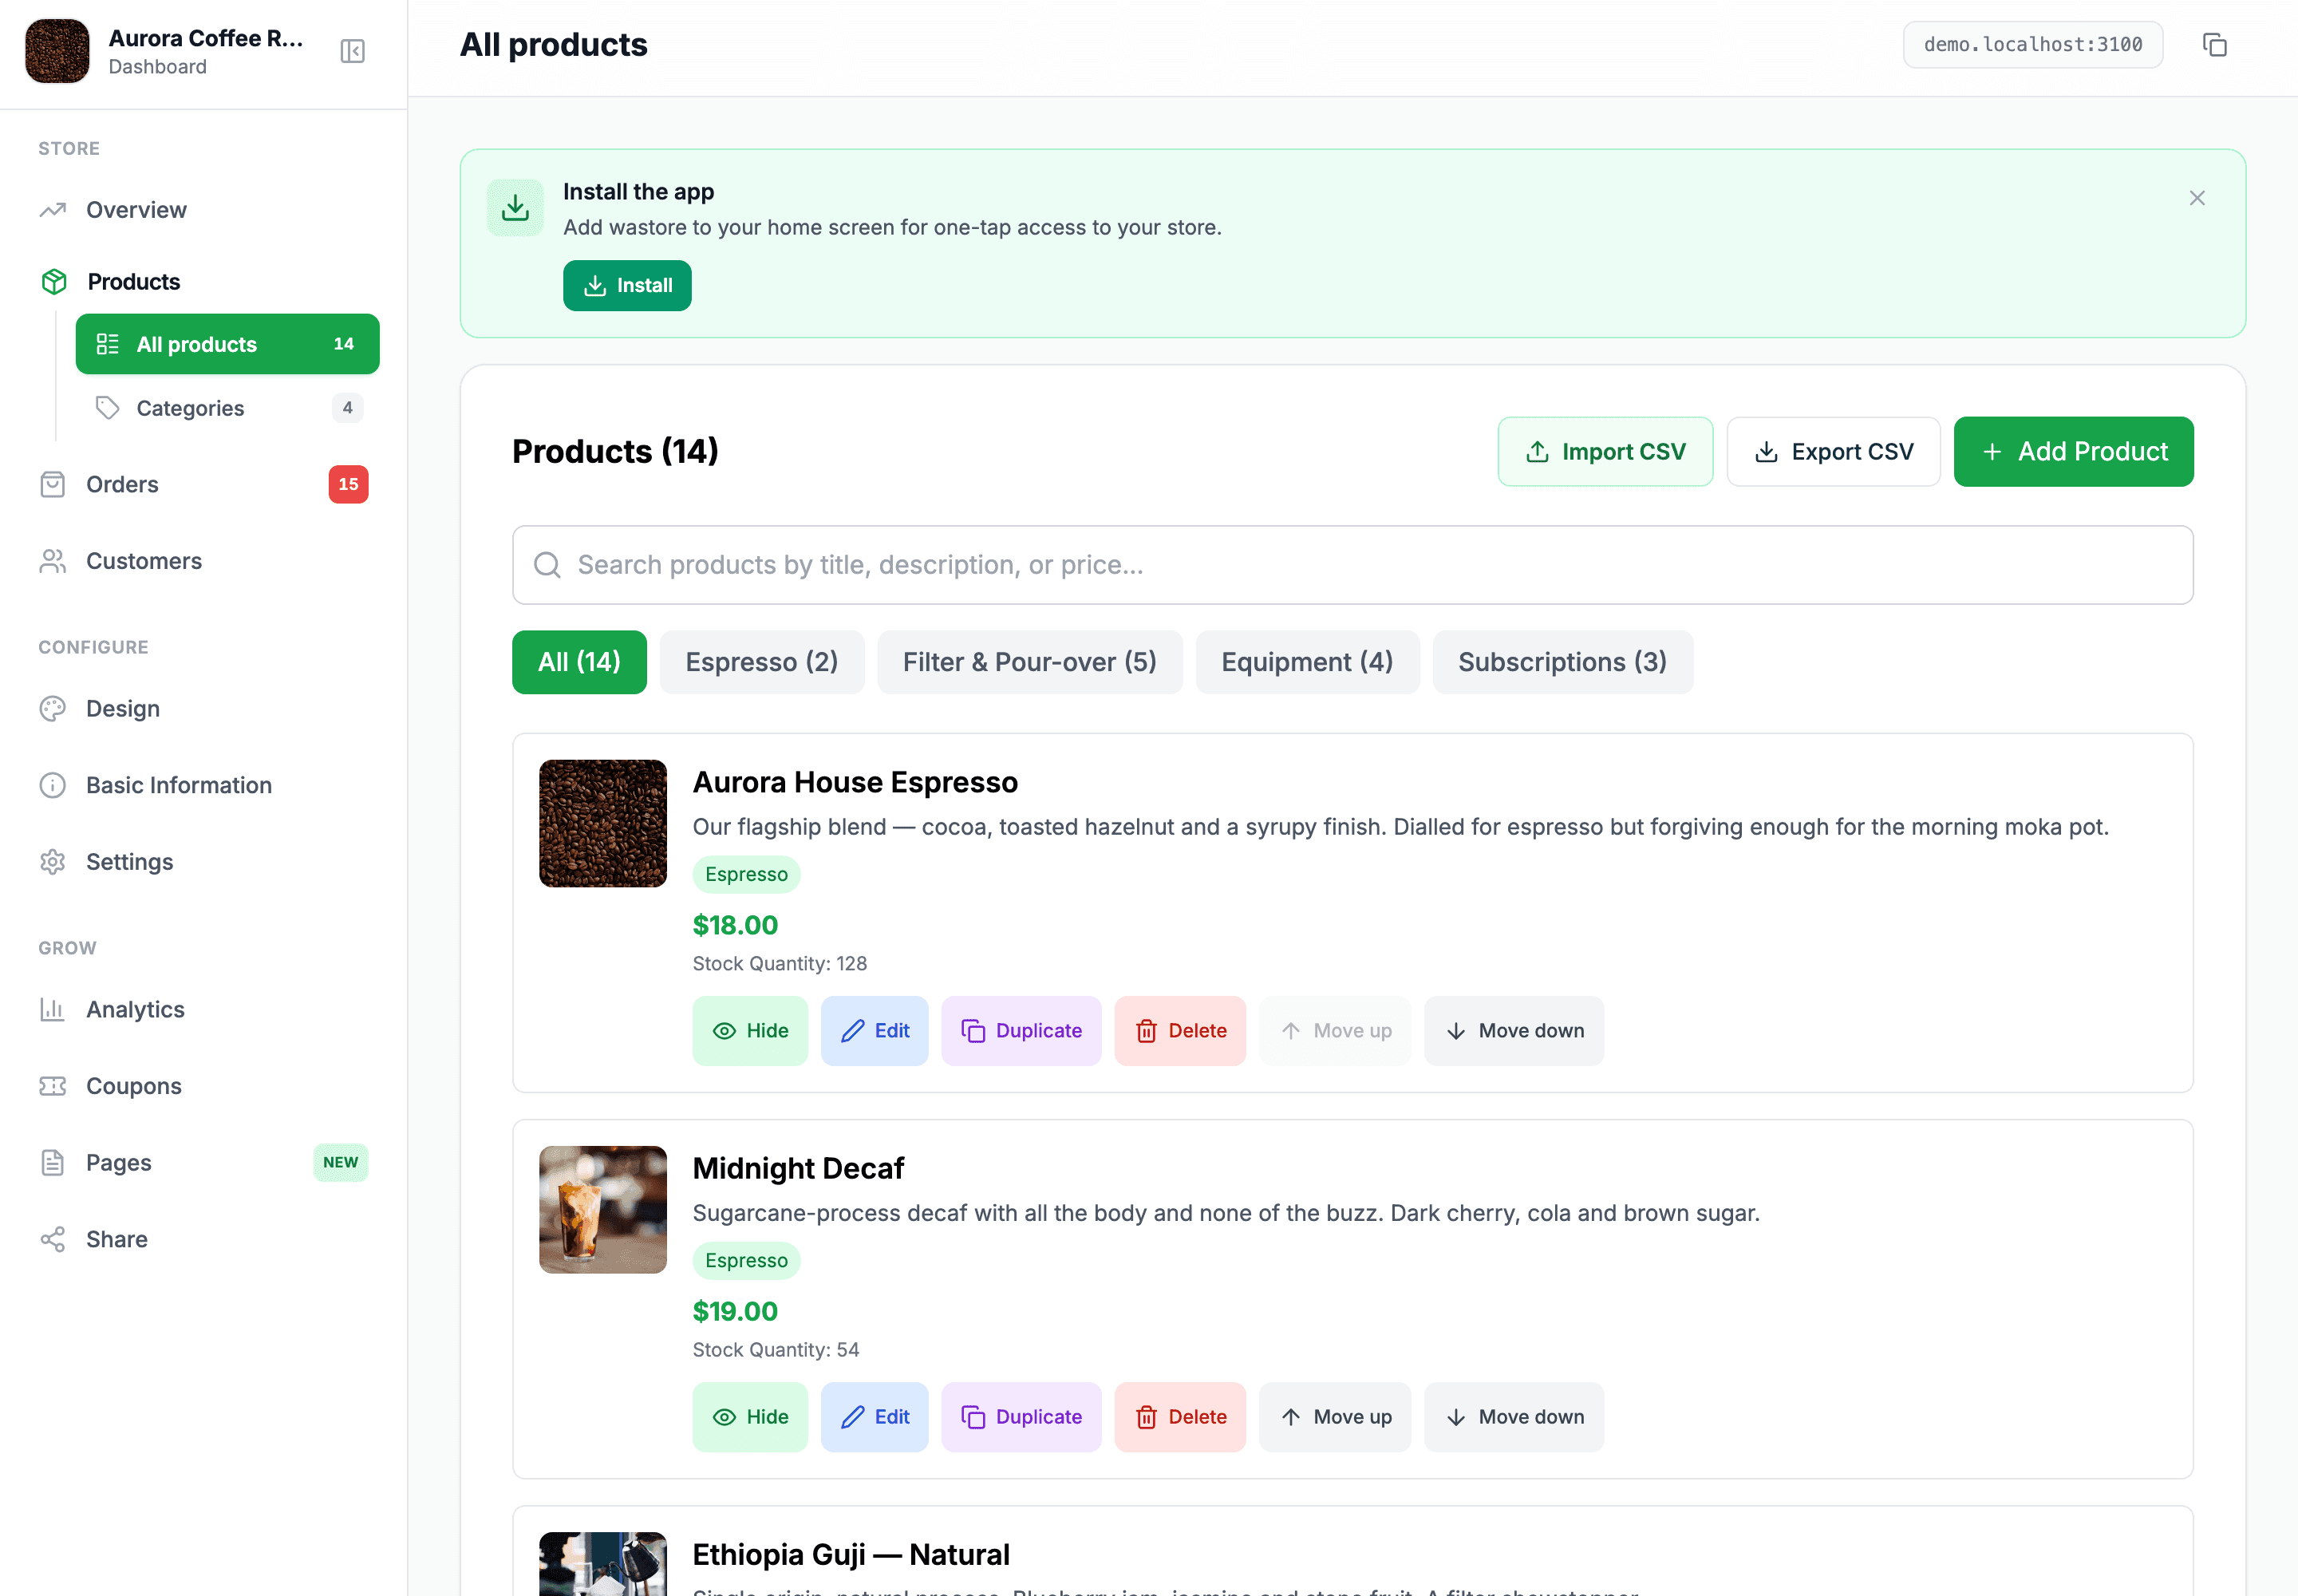The width and height of the screenshot is (2298, 1596).
Task: Move Aurora House Espresso down
Action: 1514,1031
